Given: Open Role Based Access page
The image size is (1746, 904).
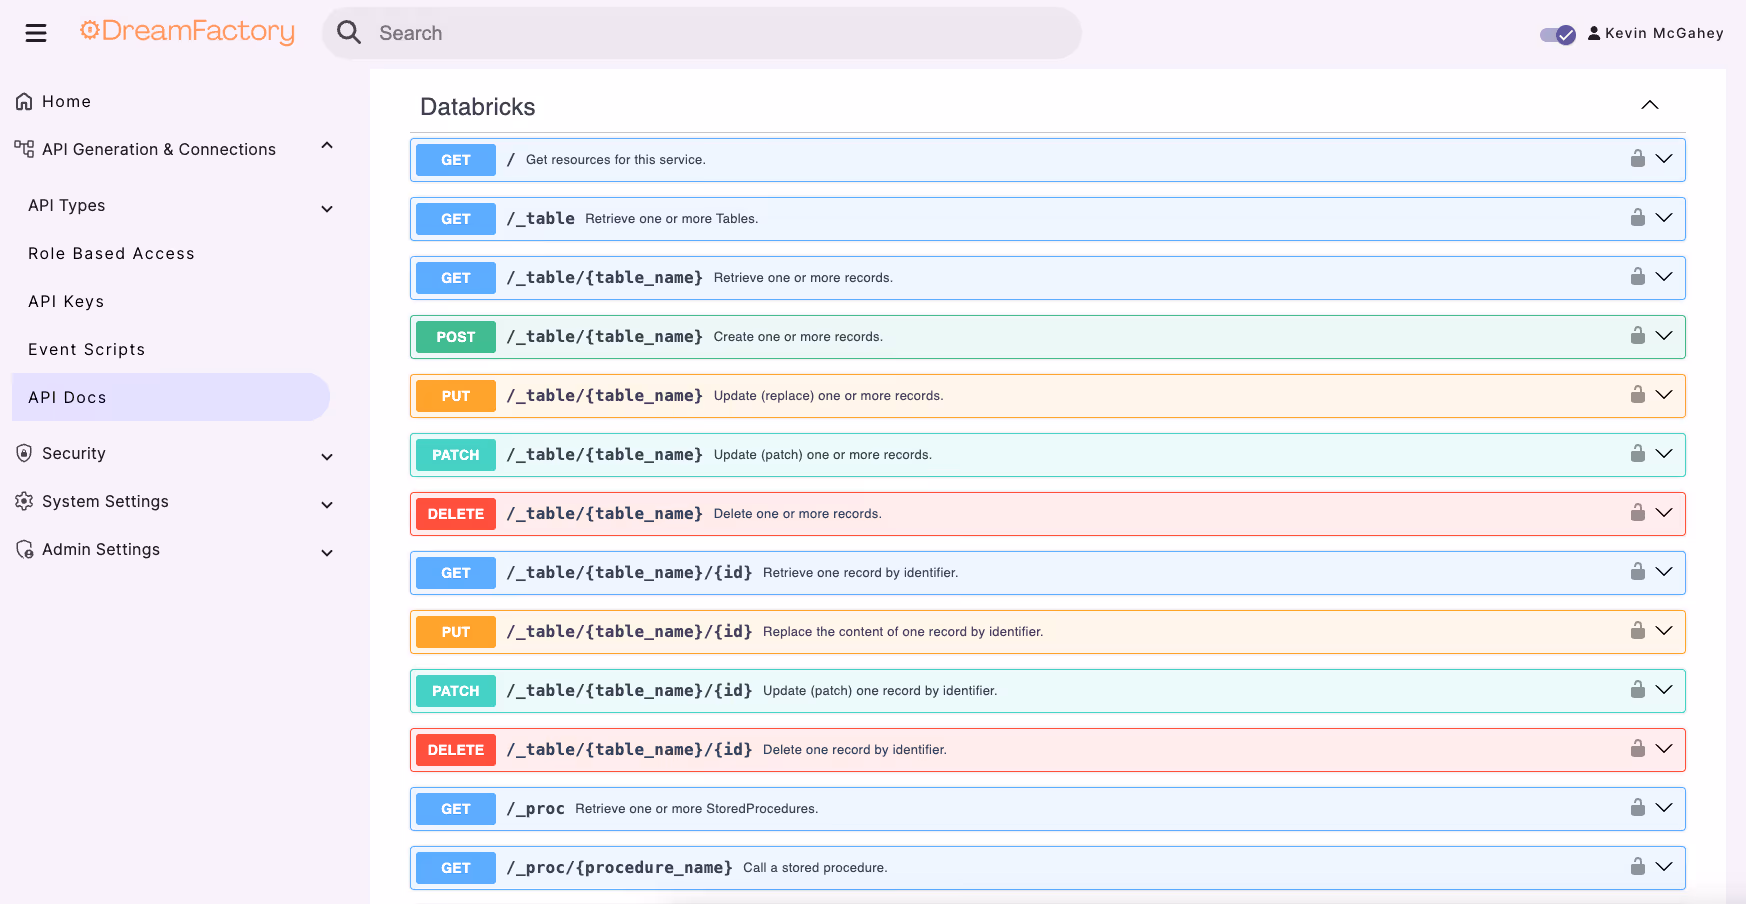Looking at the screenshot, I should [111, 253].
